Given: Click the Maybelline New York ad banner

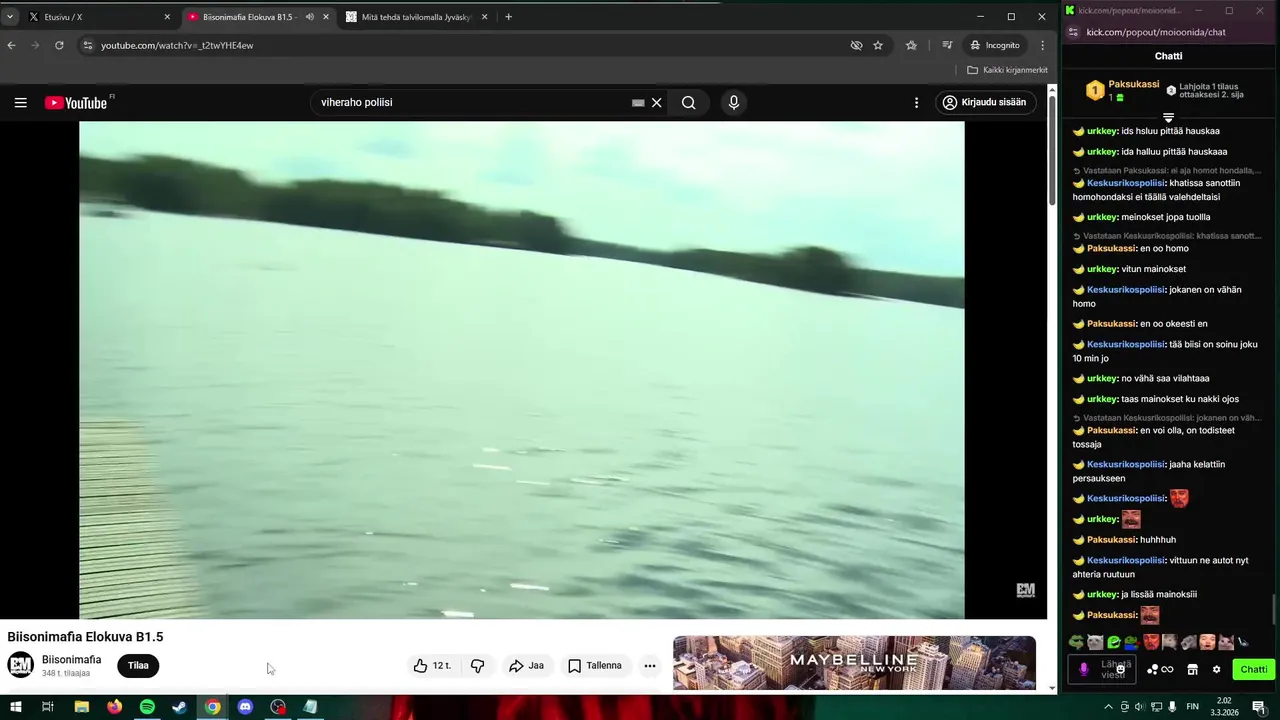Looking at the screenshot, I should pos(854,662).
